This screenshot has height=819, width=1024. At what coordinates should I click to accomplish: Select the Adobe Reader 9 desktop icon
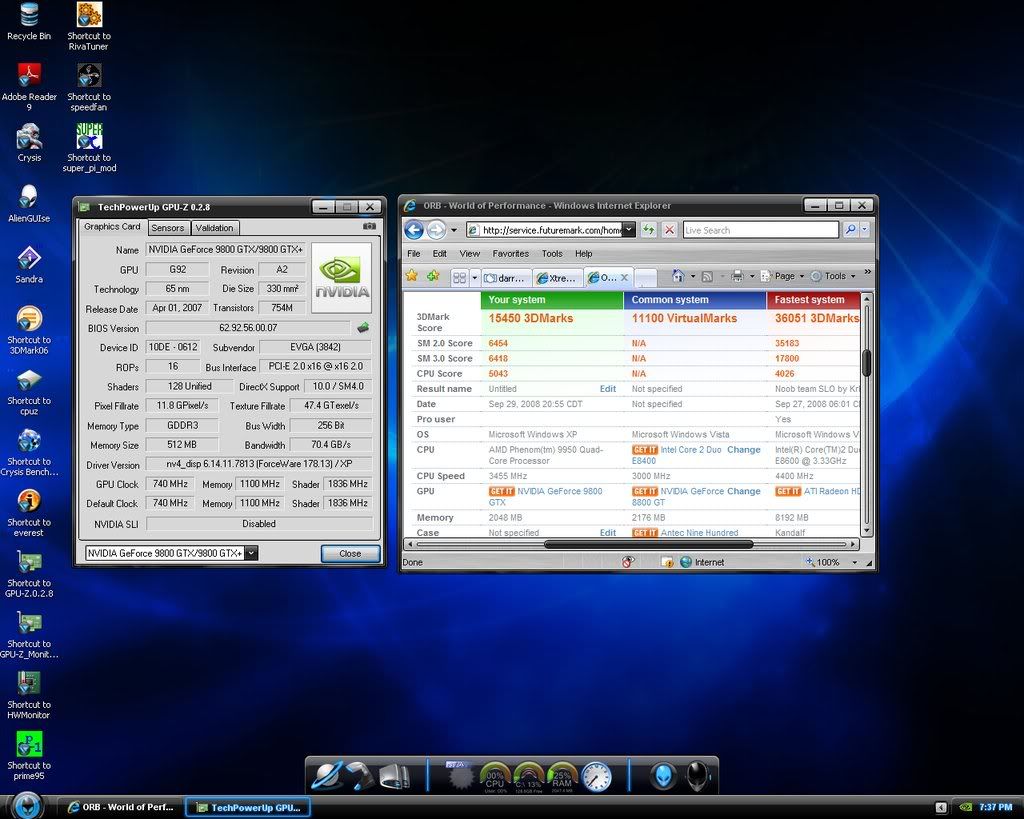(29, 87)
